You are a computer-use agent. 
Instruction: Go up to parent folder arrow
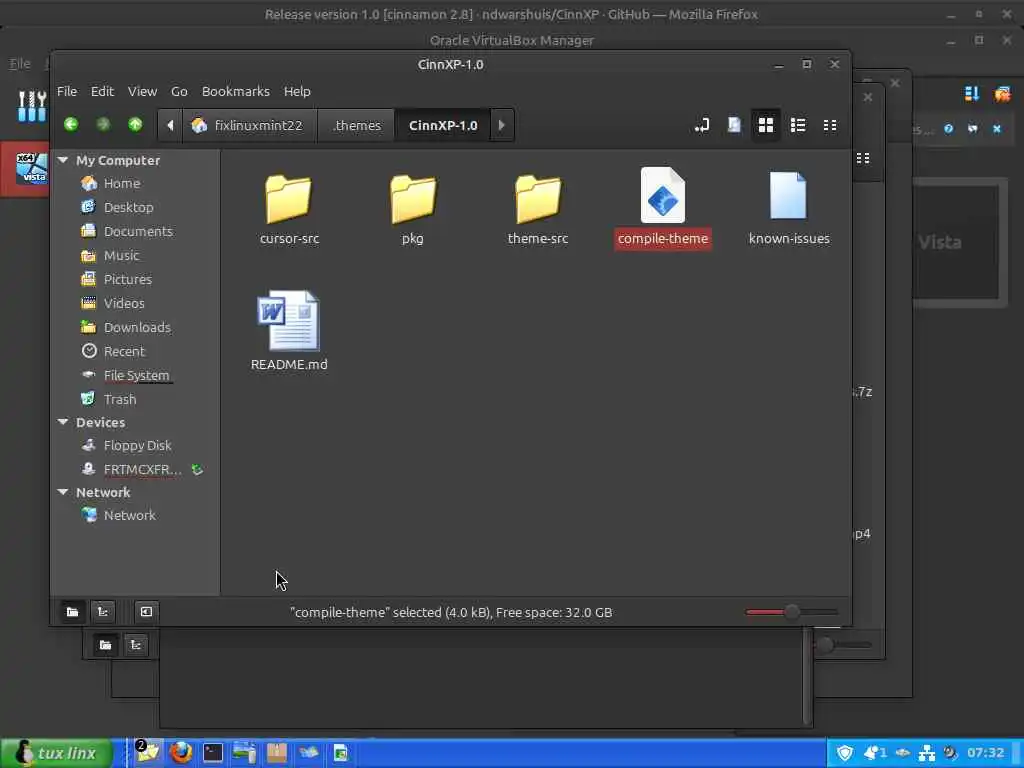point(135,125)
